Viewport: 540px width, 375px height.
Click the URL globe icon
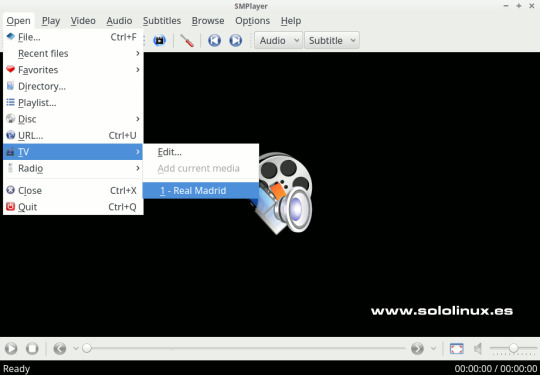tap(11, 135)
